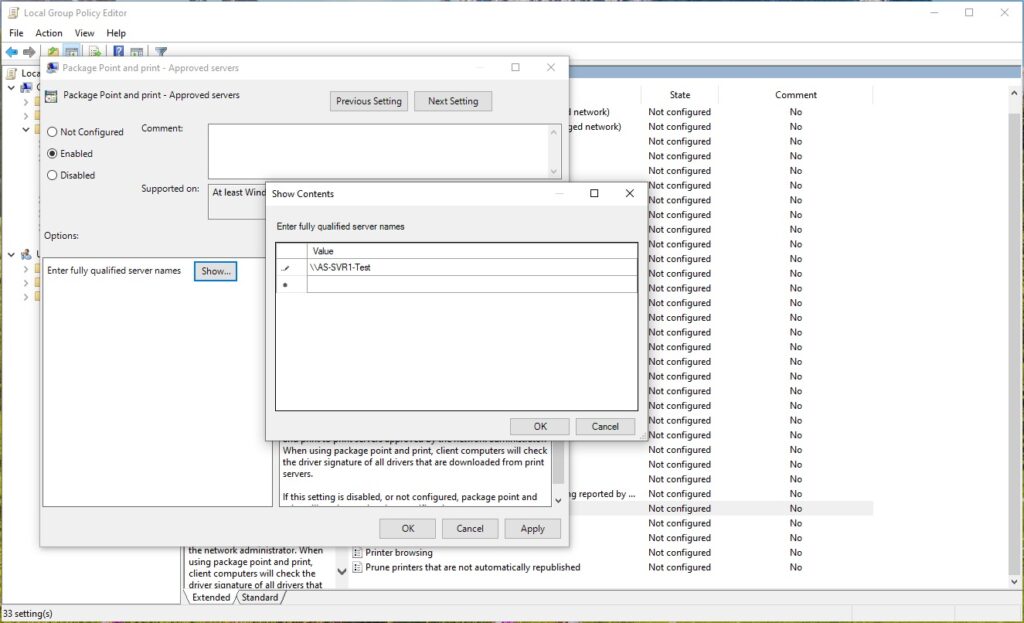Click the Next Setting button
Screen dimensions: 1024x623
click(x=452, y=101)
